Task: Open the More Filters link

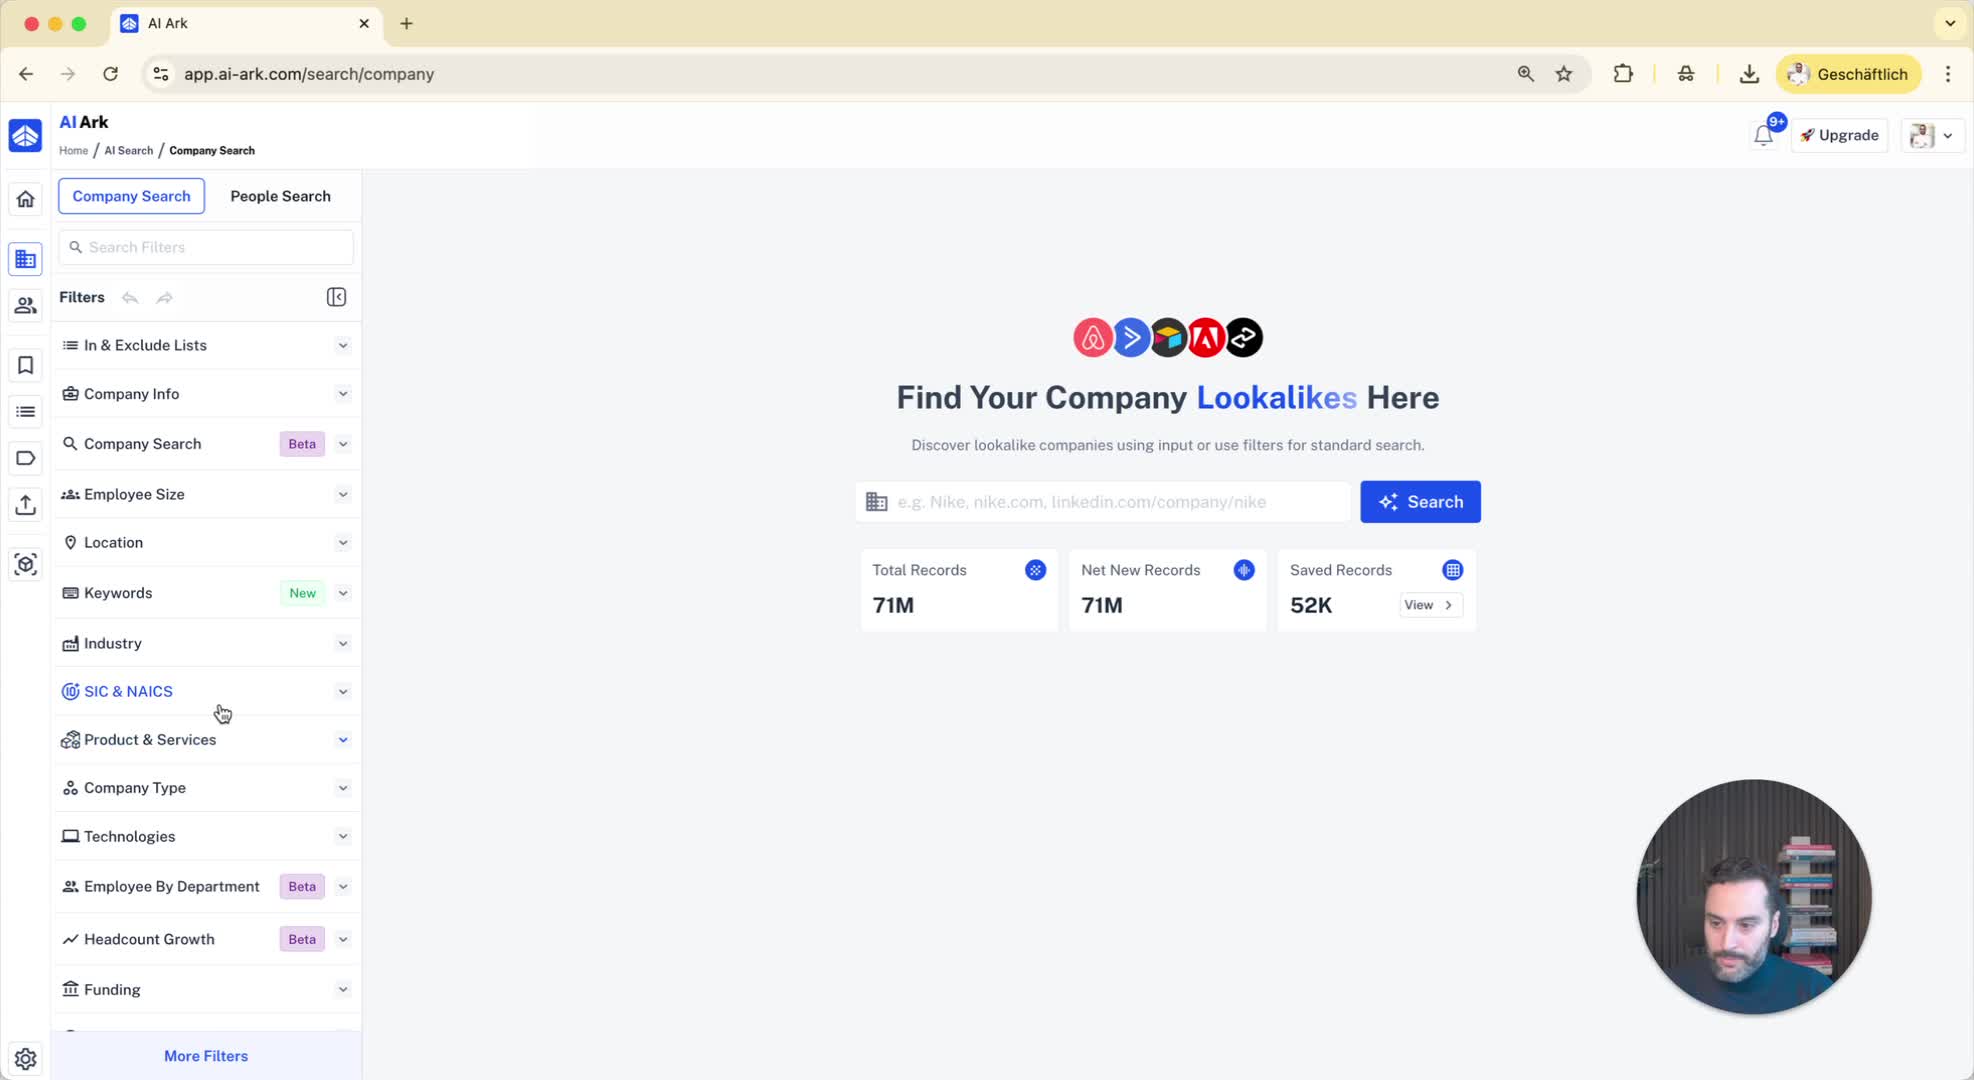Action: click(206, 1056)
